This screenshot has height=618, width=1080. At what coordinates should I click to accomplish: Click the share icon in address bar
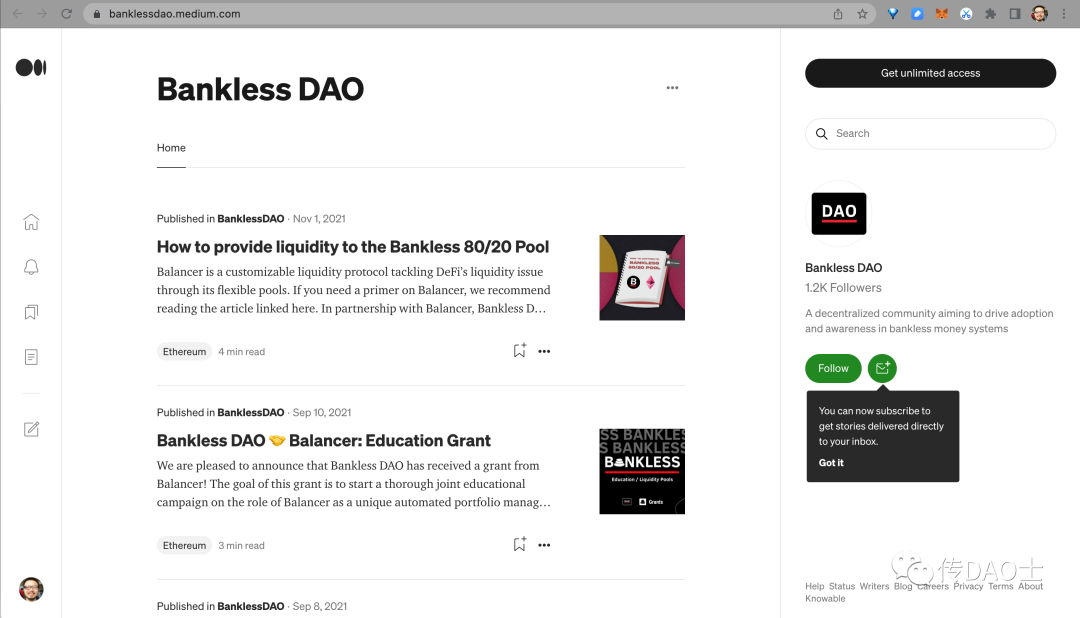[x=838, y=14]
